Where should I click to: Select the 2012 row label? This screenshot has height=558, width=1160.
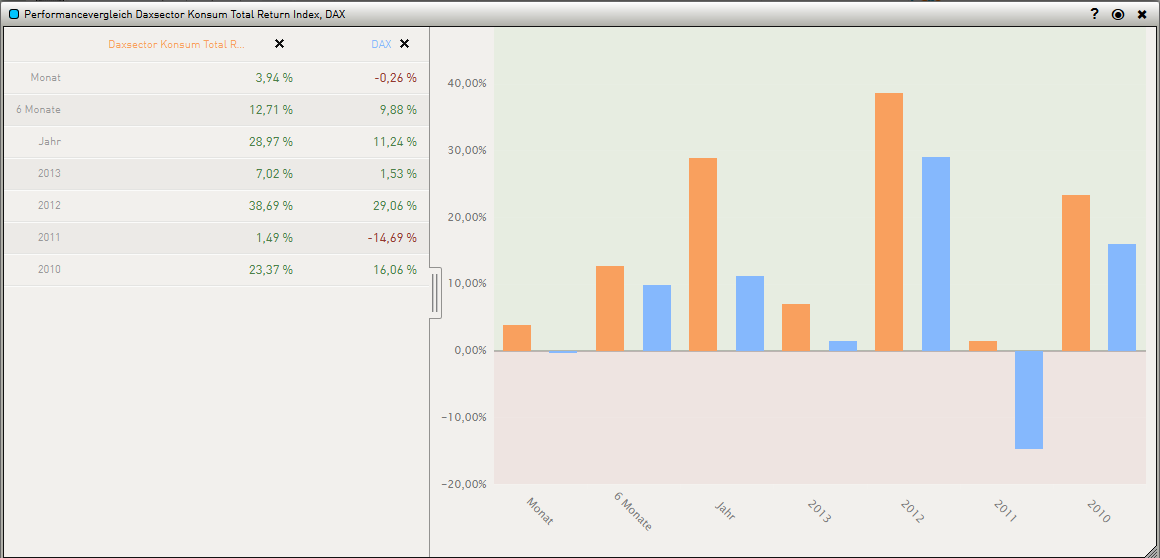click(50, 205)
